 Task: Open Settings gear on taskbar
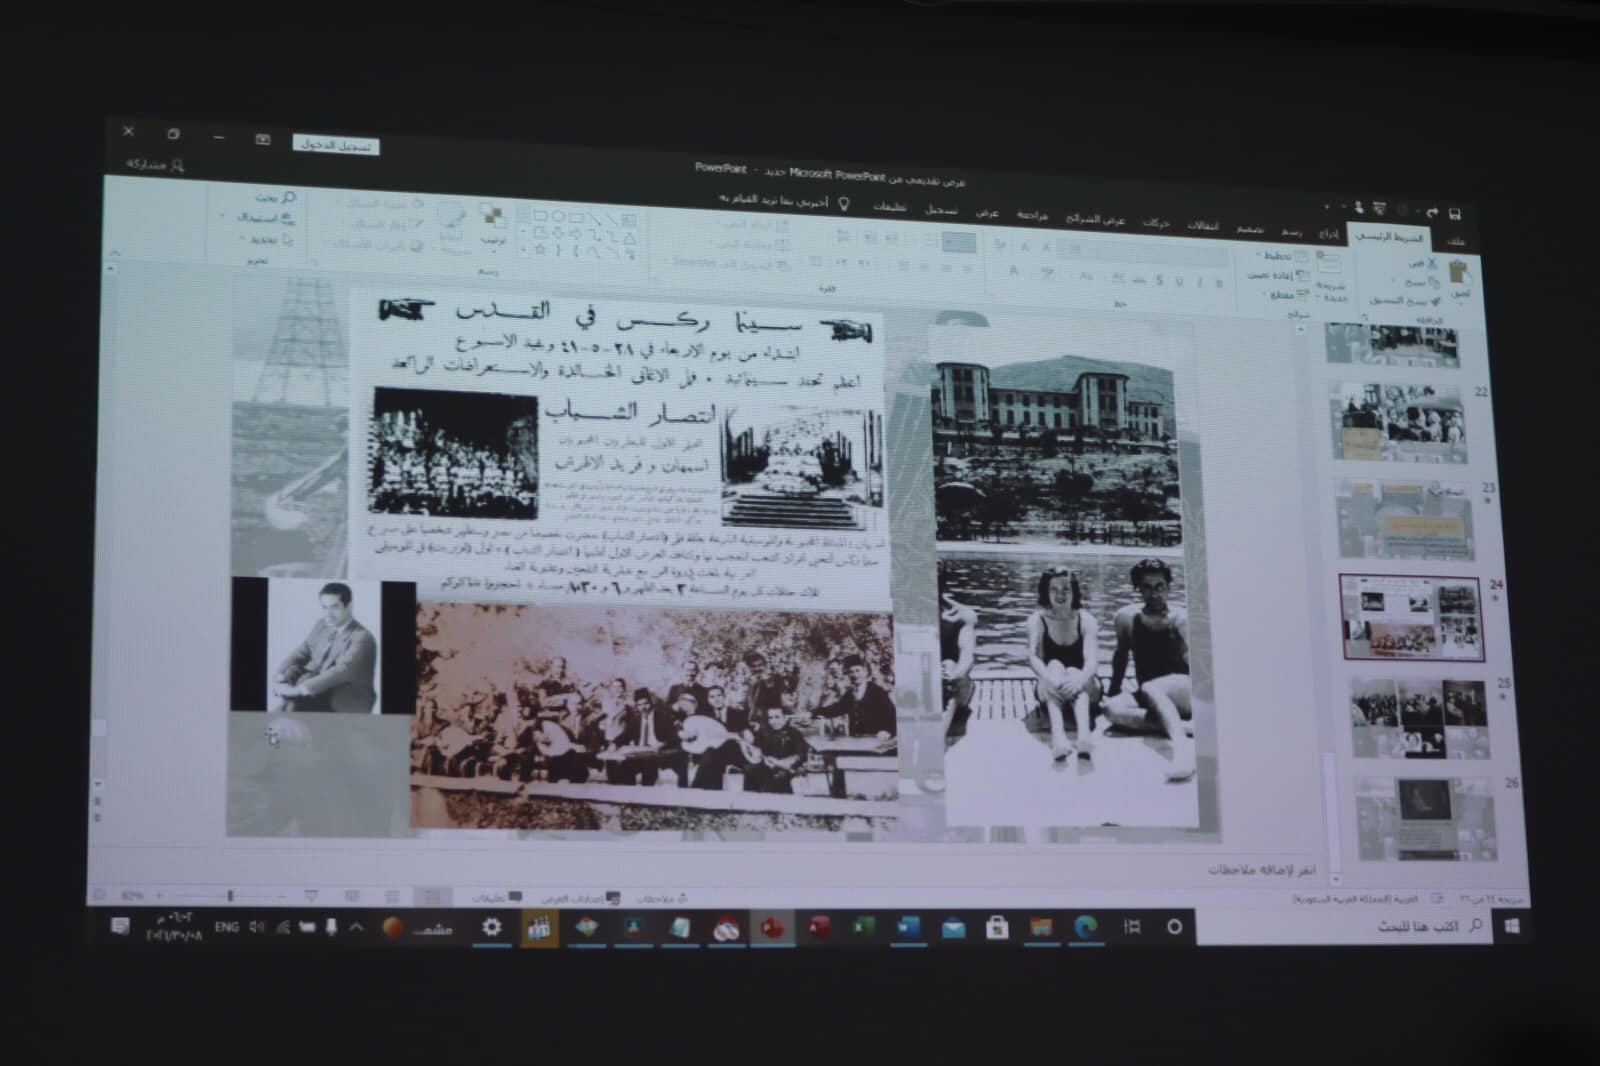click(x=491, y=928)
